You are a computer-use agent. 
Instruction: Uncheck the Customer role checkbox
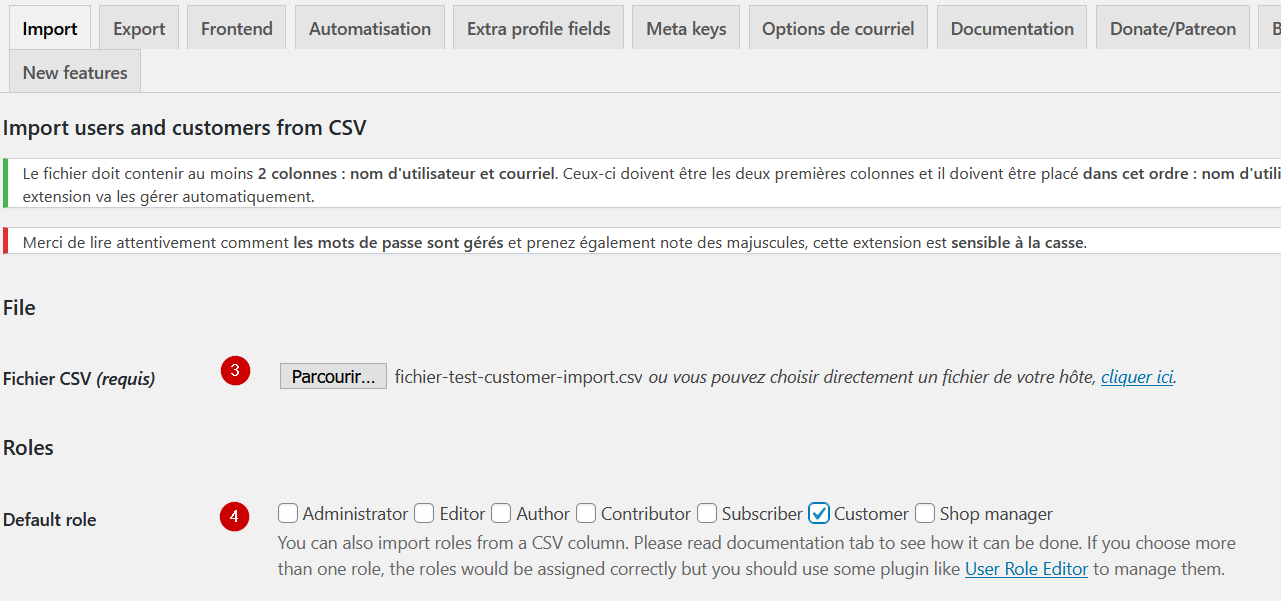tap(819, 513)
